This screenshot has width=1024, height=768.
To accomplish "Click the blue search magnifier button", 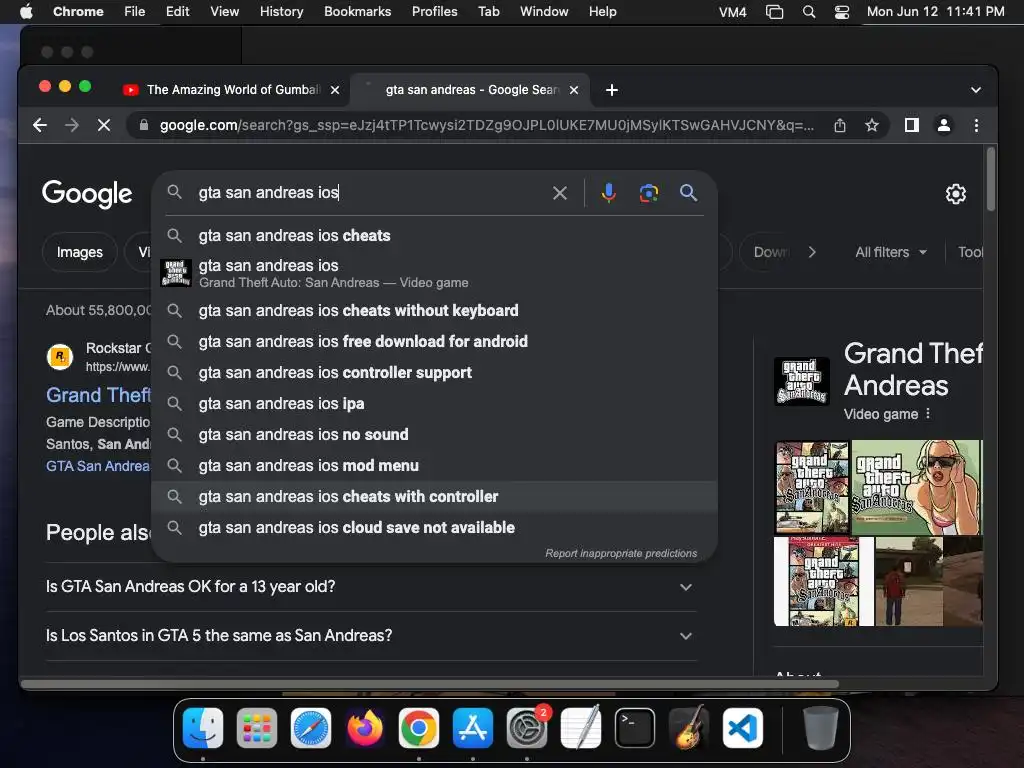I will [x=688, y=193].
